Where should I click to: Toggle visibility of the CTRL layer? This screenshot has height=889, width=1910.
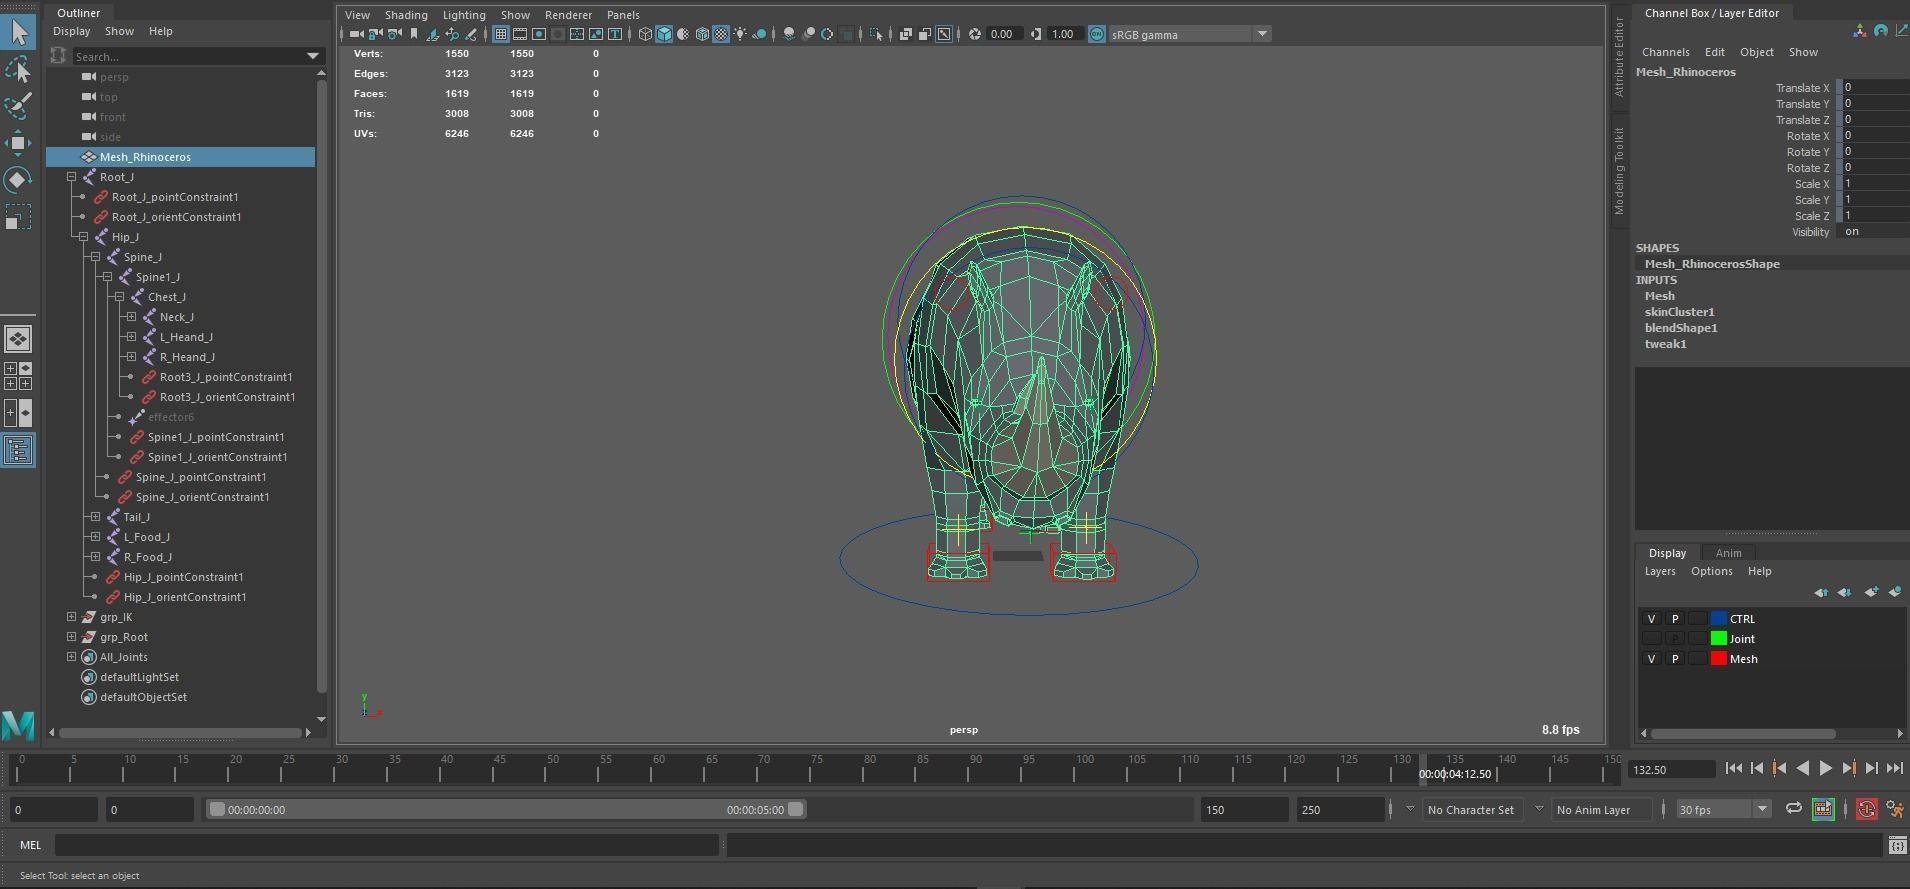[x=1651, y=619]
